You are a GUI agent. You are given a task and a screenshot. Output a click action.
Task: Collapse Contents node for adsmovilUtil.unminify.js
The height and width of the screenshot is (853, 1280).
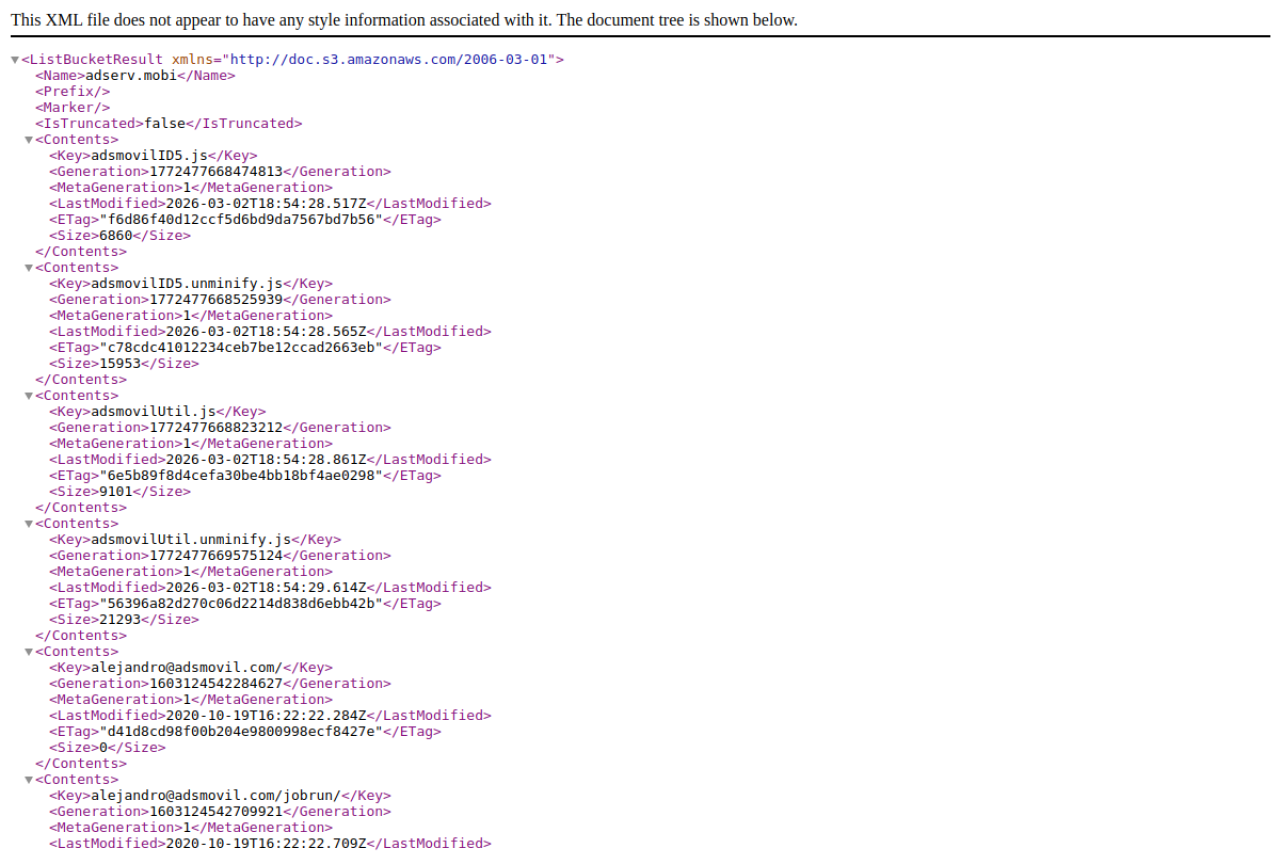tap(29, 524)
